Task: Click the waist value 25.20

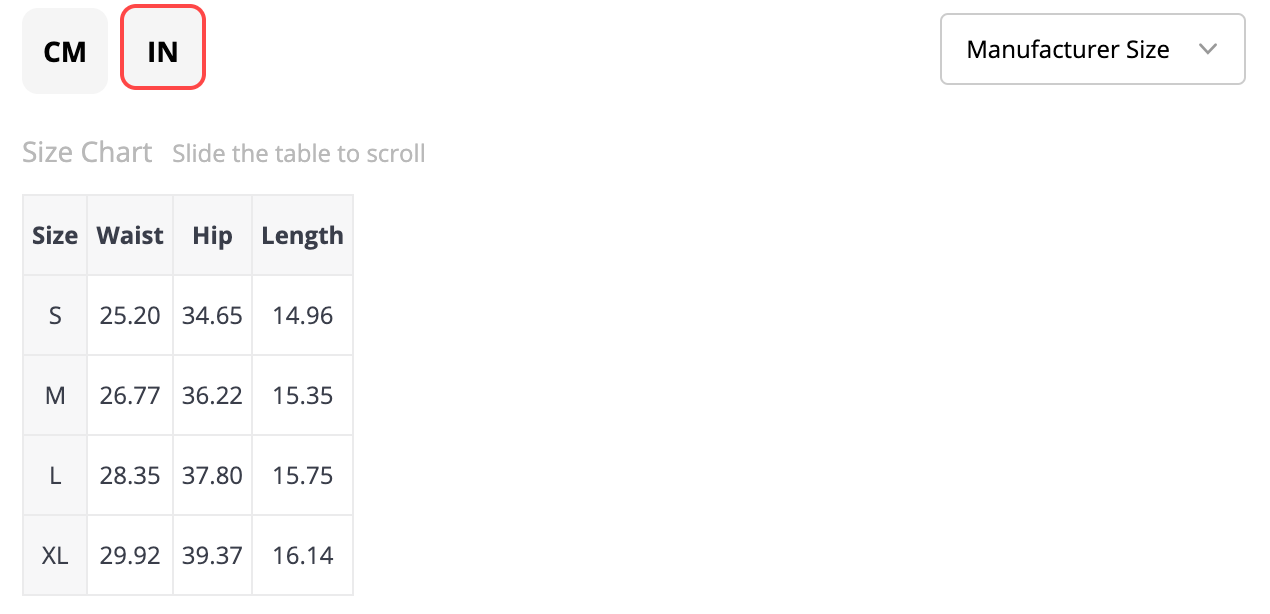Action: click(130, 315)
